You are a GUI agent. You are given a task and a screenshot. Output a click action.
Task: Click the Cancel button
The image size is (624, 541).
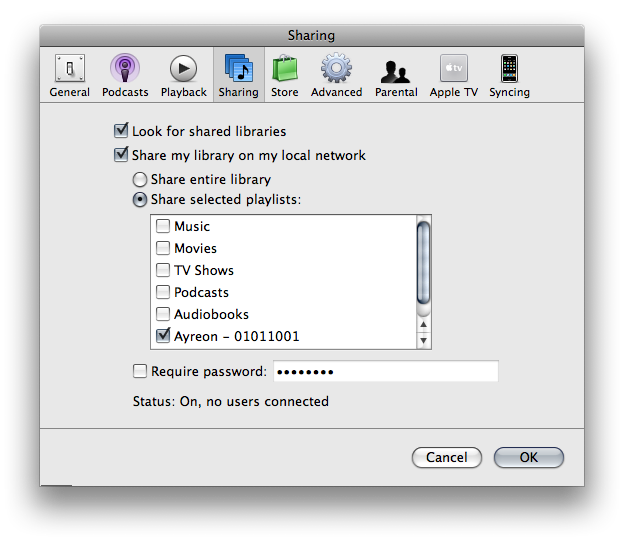447,457
